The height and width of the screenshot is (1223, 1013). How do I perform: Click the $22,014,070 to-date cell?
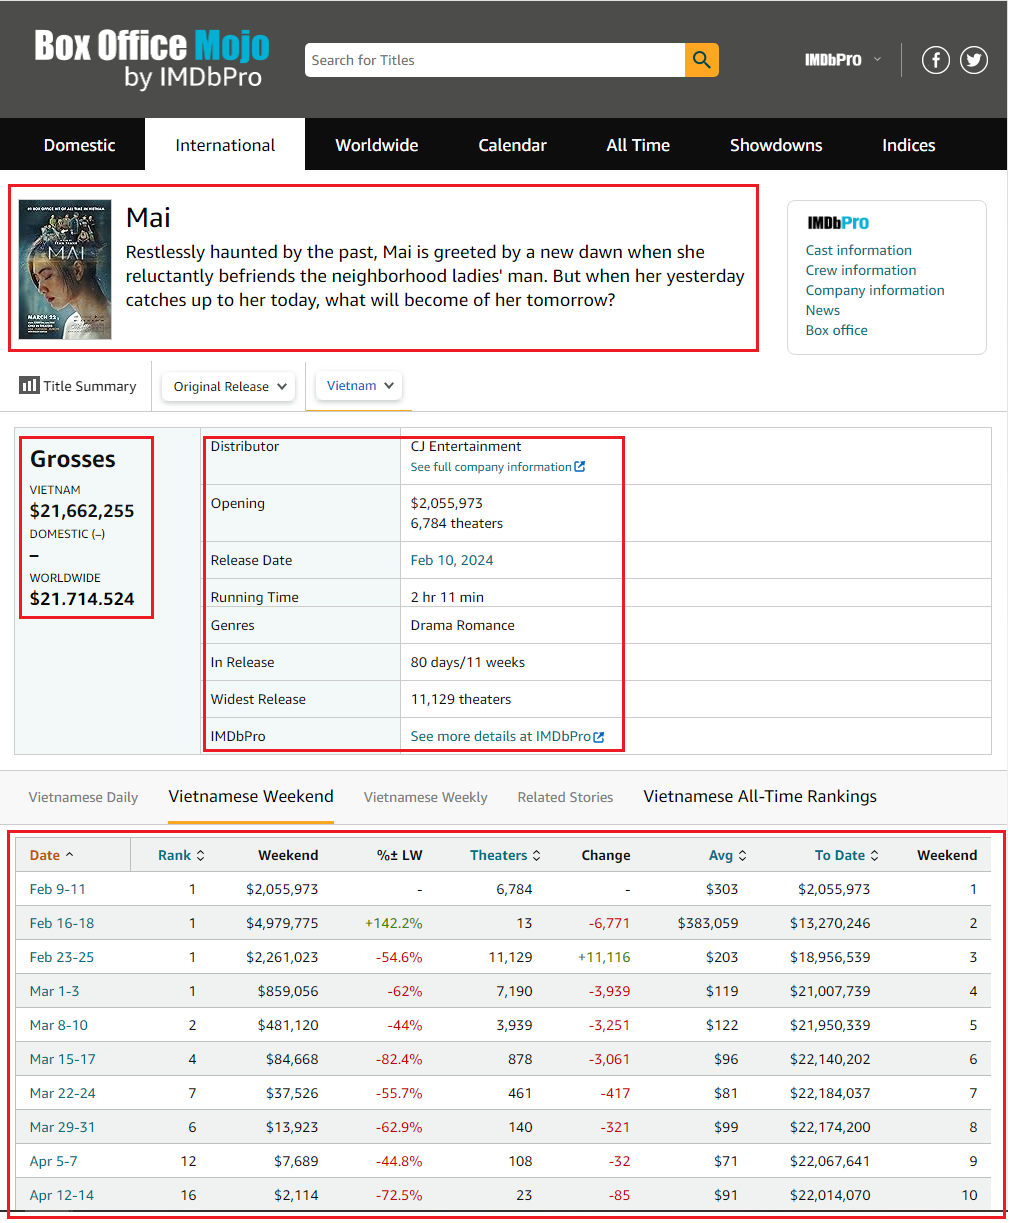[x=830, y=1195]
